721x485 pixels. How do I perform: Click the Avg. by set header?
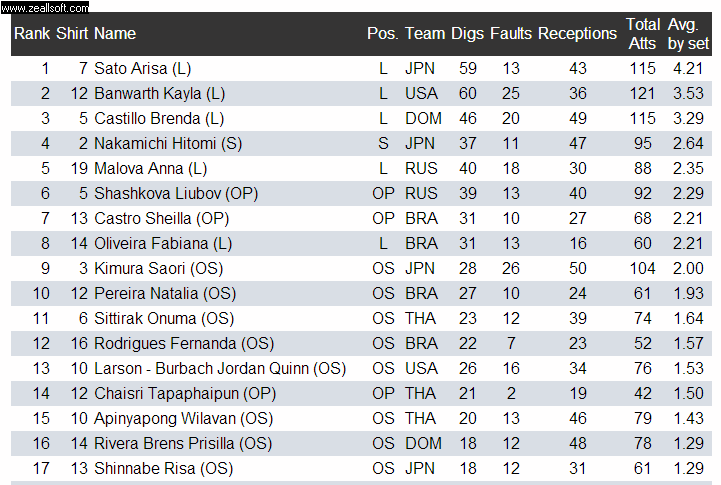688,34
